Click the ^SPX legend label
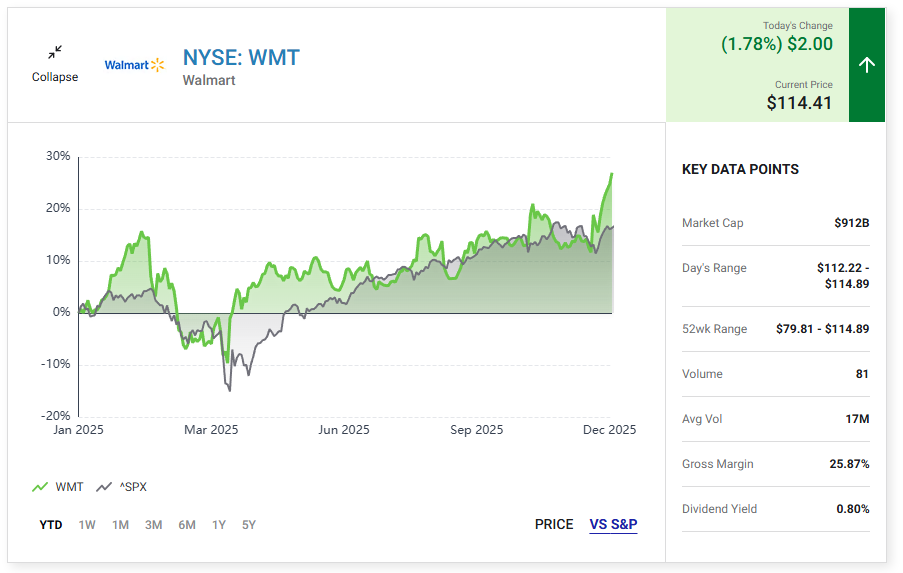The width and height of the screenshot is (903, 573). pos(133,487)
